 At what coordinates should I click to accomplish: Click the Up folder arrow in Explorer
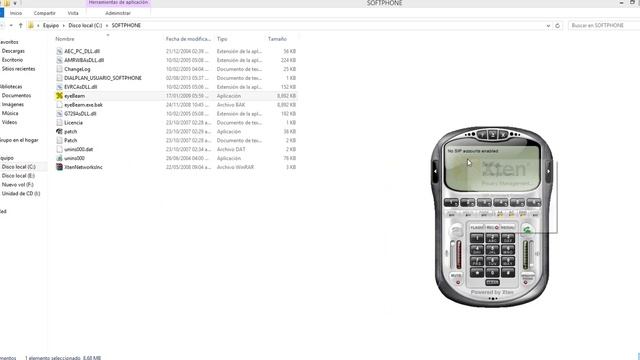point(20,25)
